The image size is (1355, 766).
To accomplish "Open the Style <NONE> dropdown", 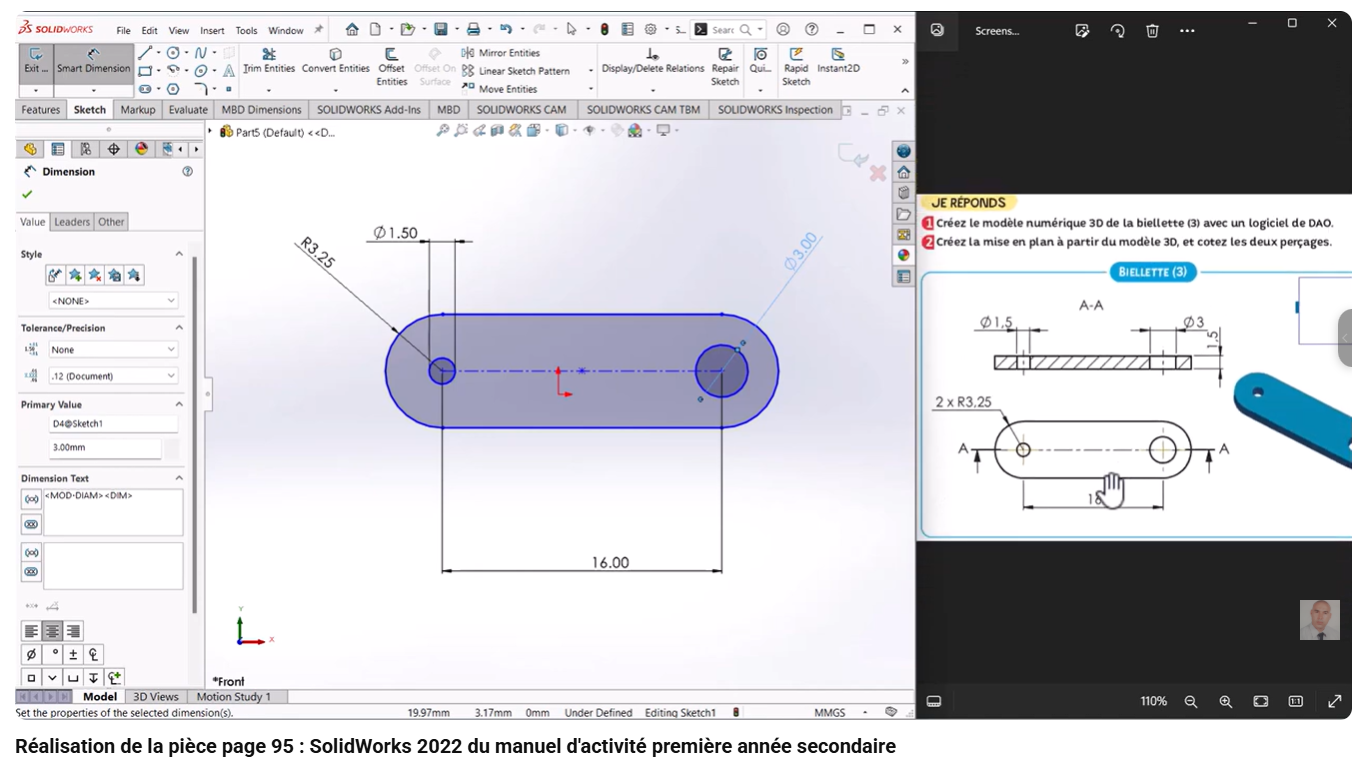I will [x=113, y=301].
